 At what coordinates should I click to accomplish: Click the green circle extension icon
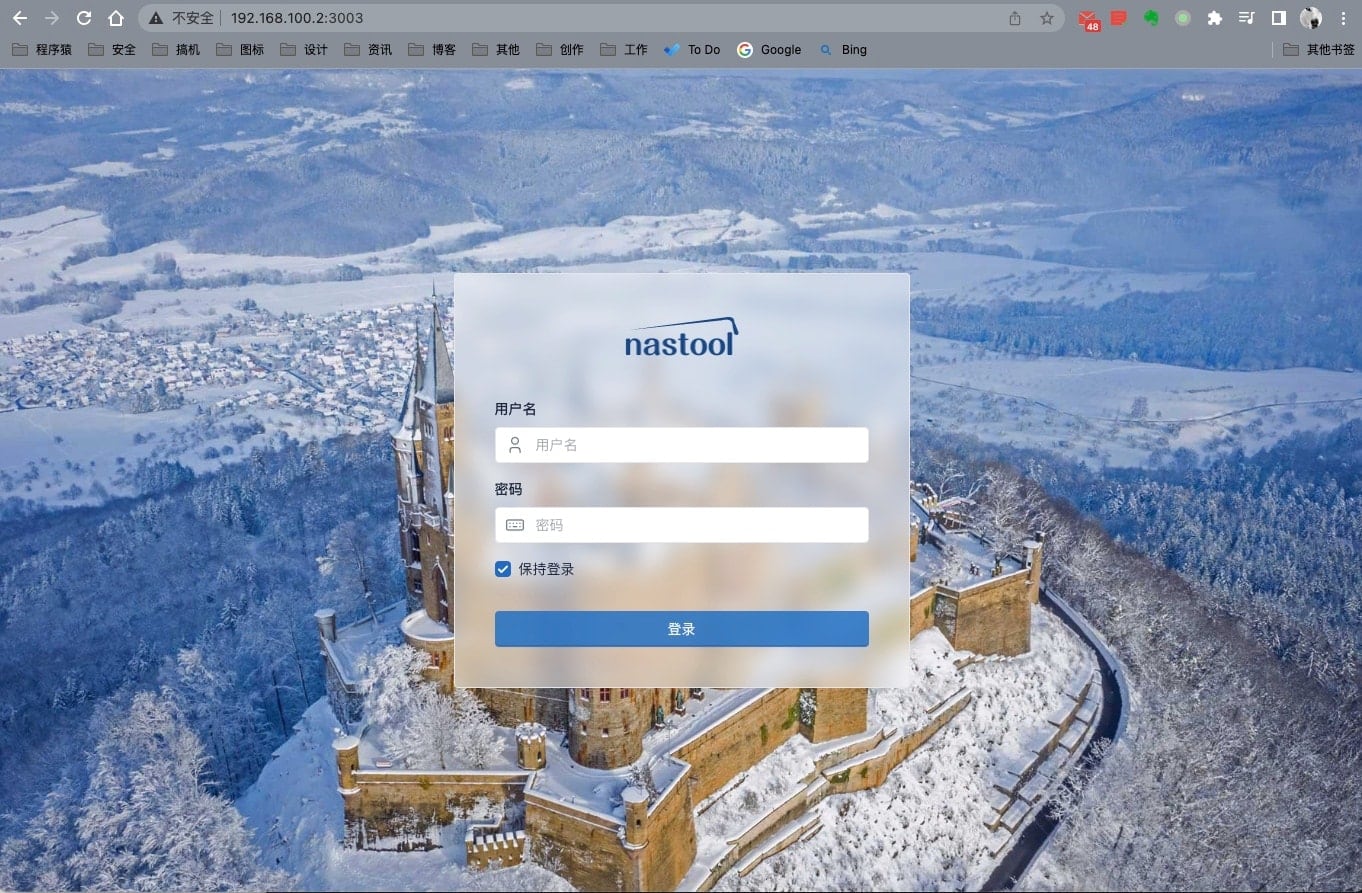[x=1183, y=18]
